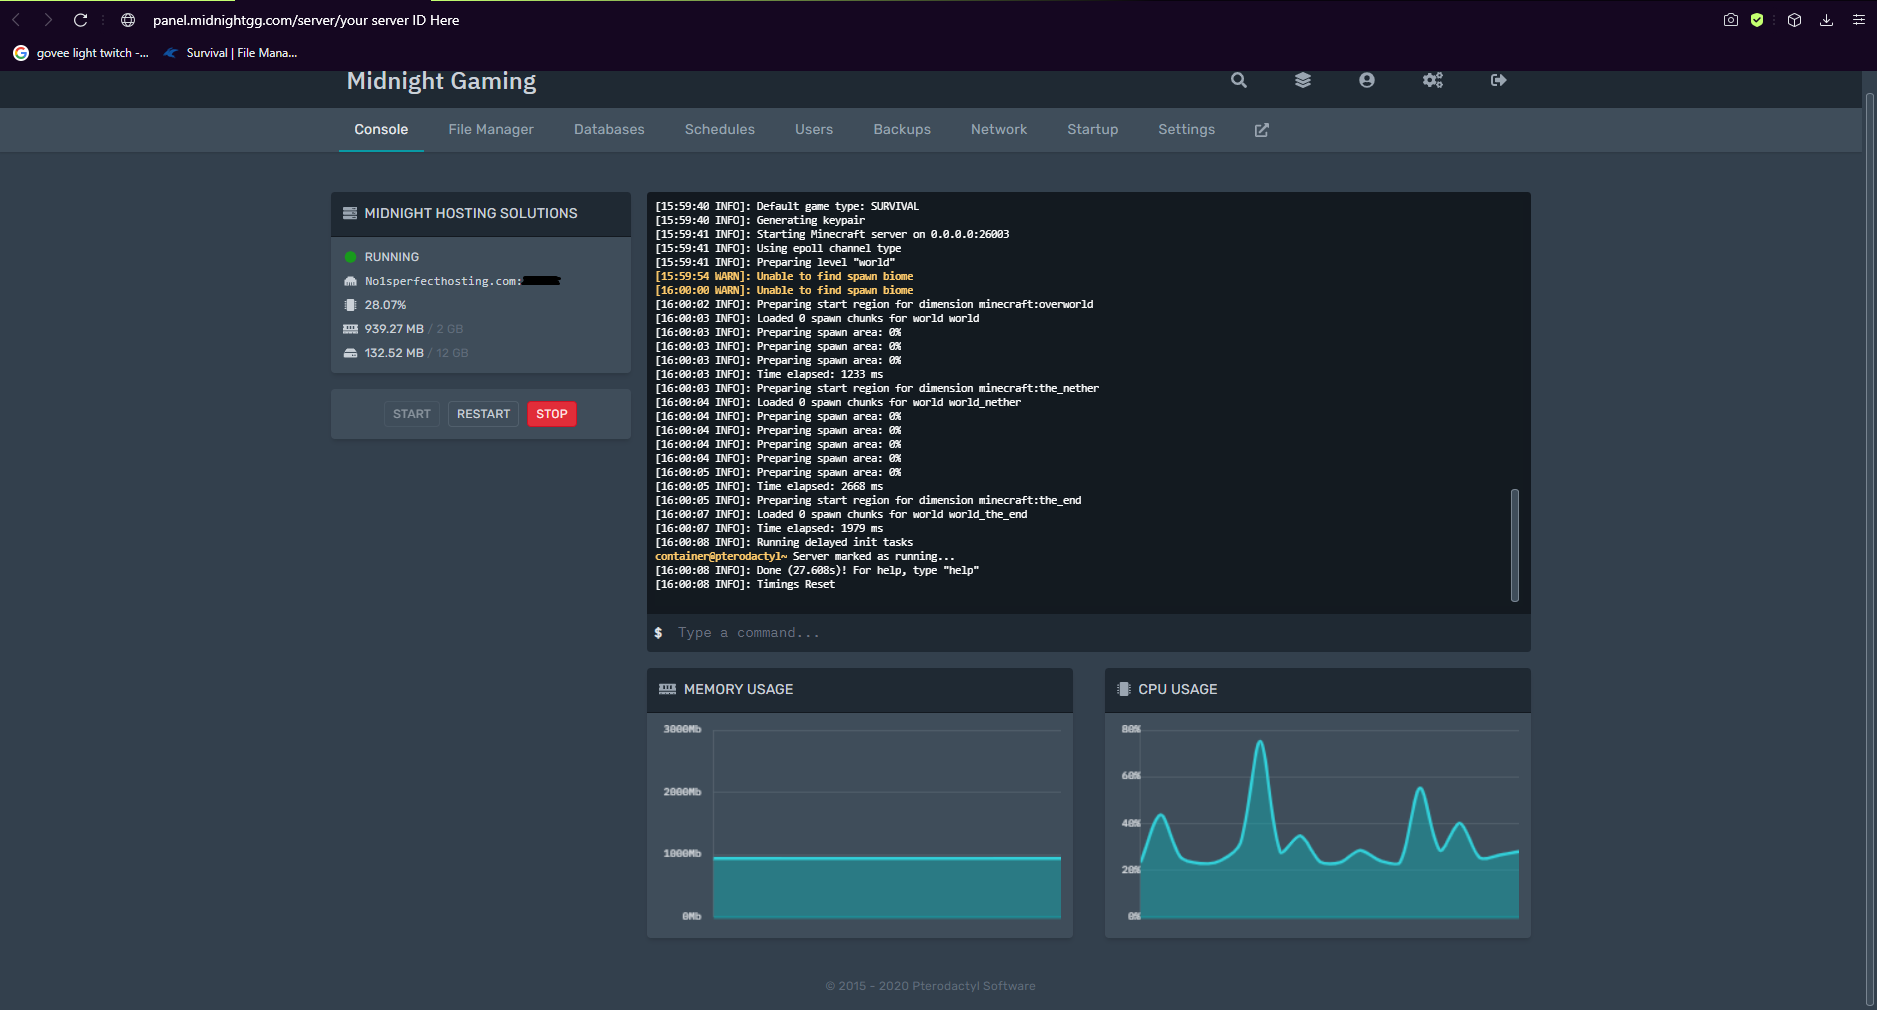Click the START server button
The image size is (1877, 1010).
tap(411, 414)
